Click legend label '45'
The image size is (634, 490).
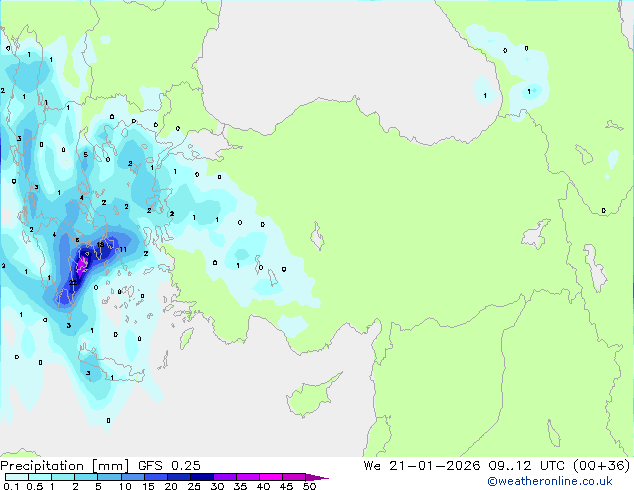[286, 486]
